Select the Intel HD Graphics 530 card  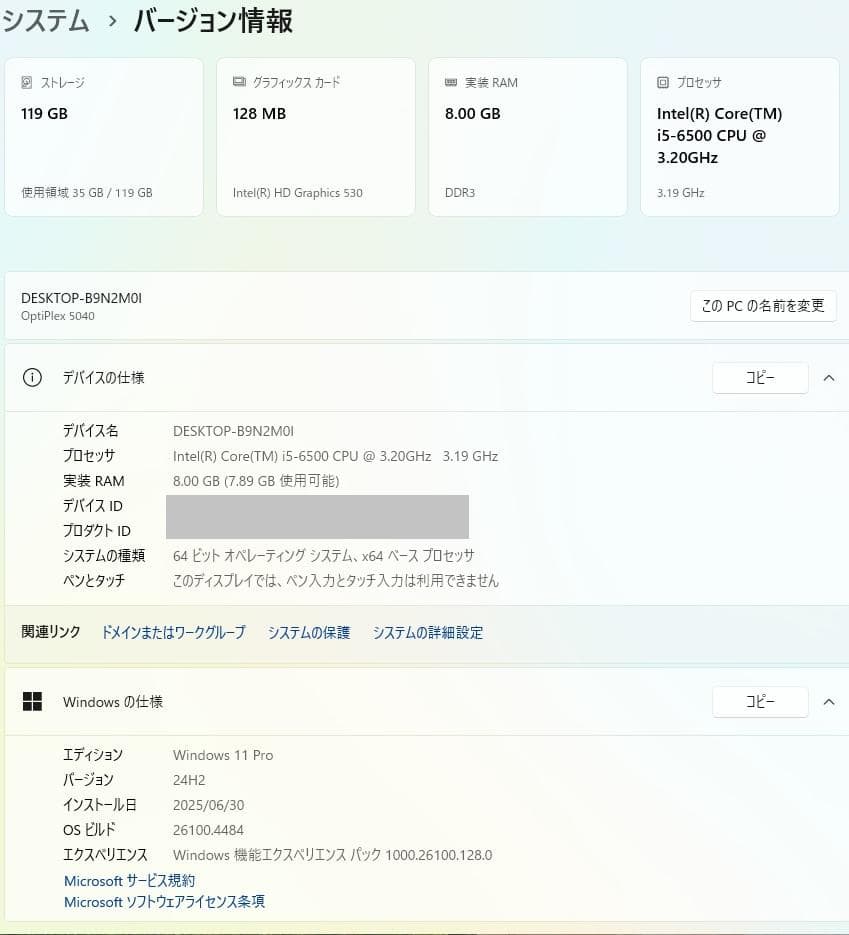[x=316, y=137]
